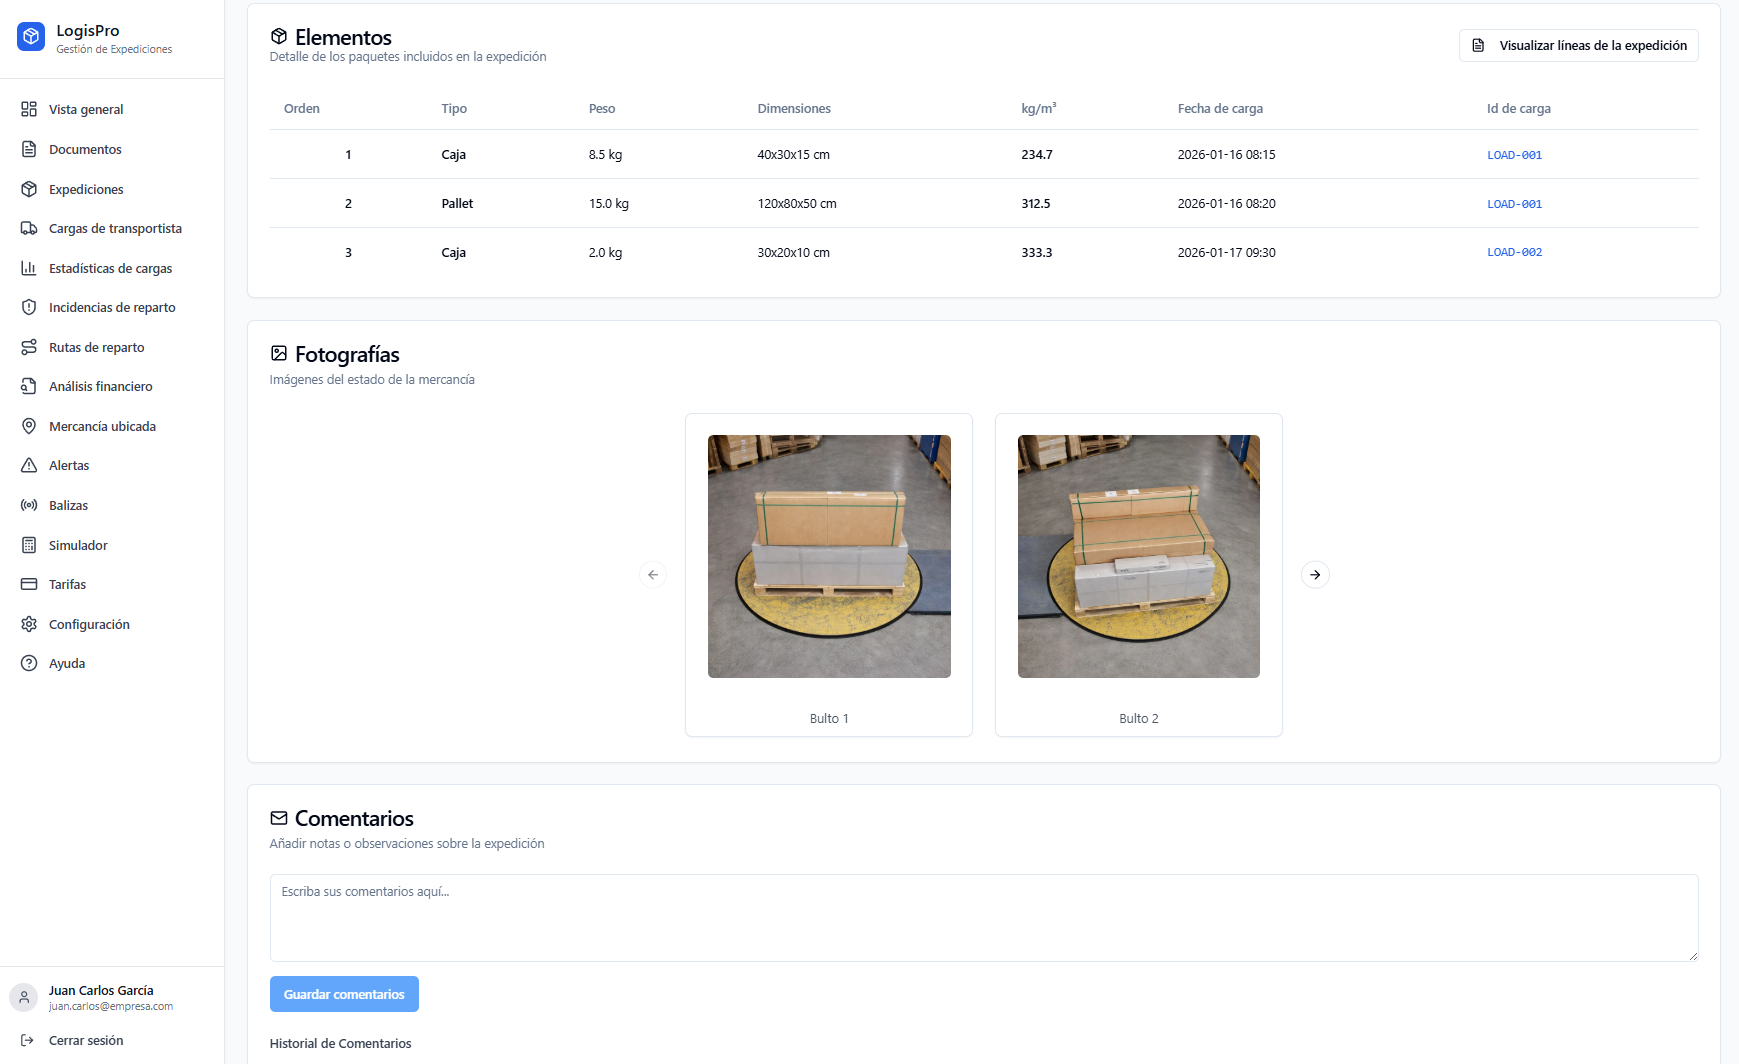
Task: Select the Simulador calculator icon
Action: (x=29, y=545)
